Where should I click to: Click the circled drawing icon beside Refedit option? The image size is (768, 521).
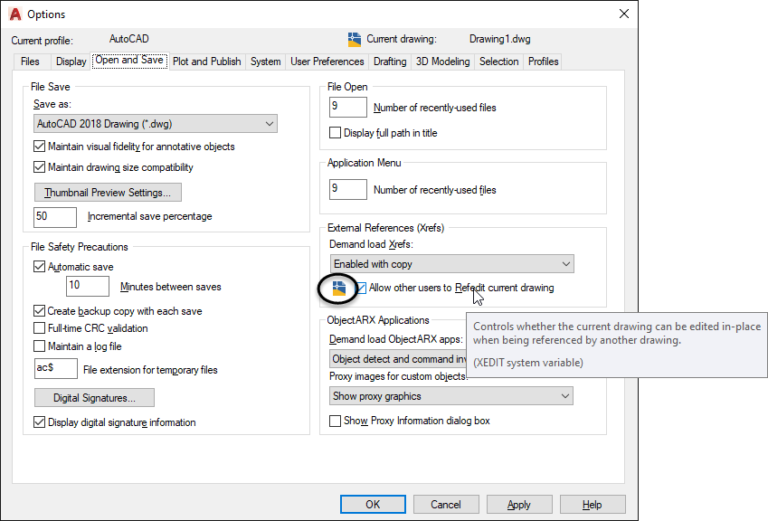pyautogui.click(x=339, y=289)
